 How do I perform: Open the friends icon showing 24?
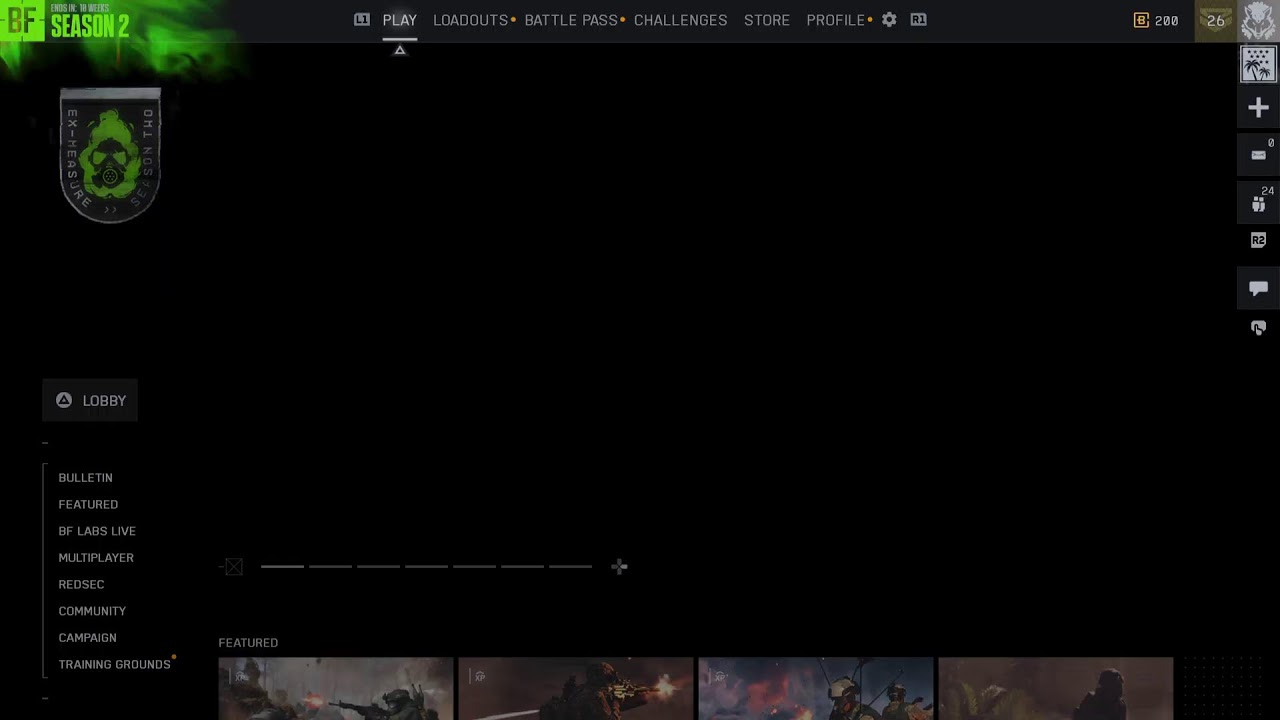[x=1258, y=203]
